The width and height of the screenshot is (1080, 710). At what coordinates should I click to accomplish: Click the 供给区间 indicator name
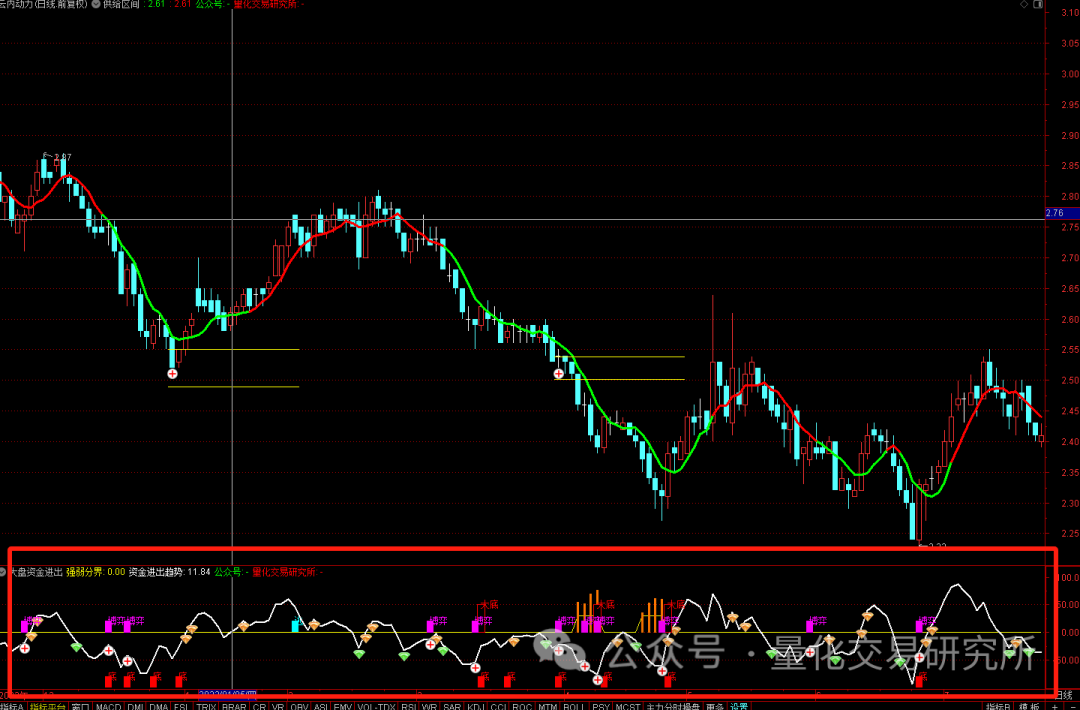click(x=121, y=4)
